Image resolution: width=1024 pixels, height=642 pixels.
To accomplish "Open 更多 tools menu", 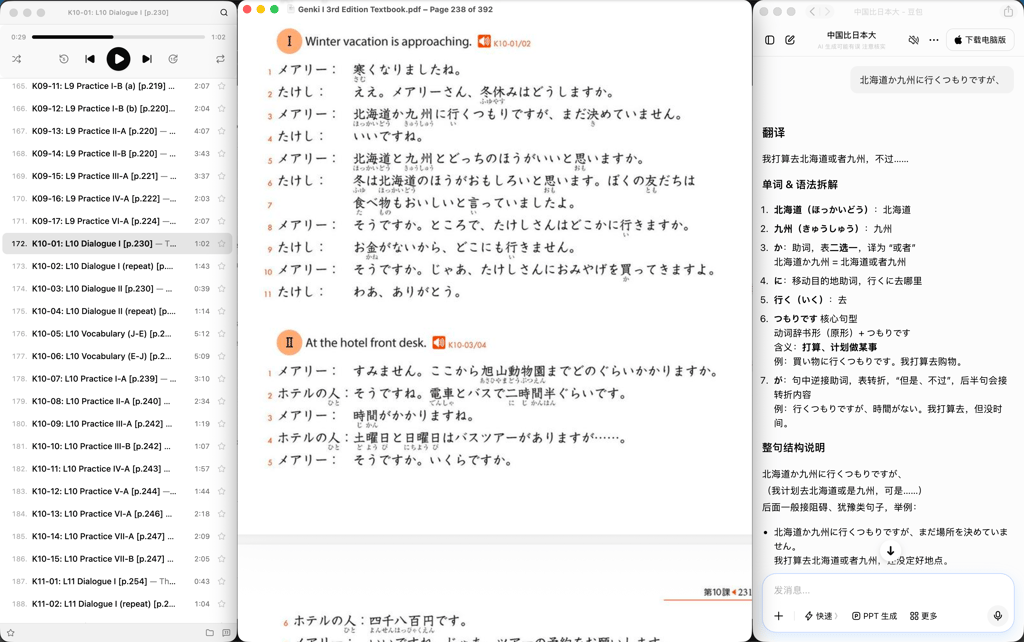I will 923,616.
